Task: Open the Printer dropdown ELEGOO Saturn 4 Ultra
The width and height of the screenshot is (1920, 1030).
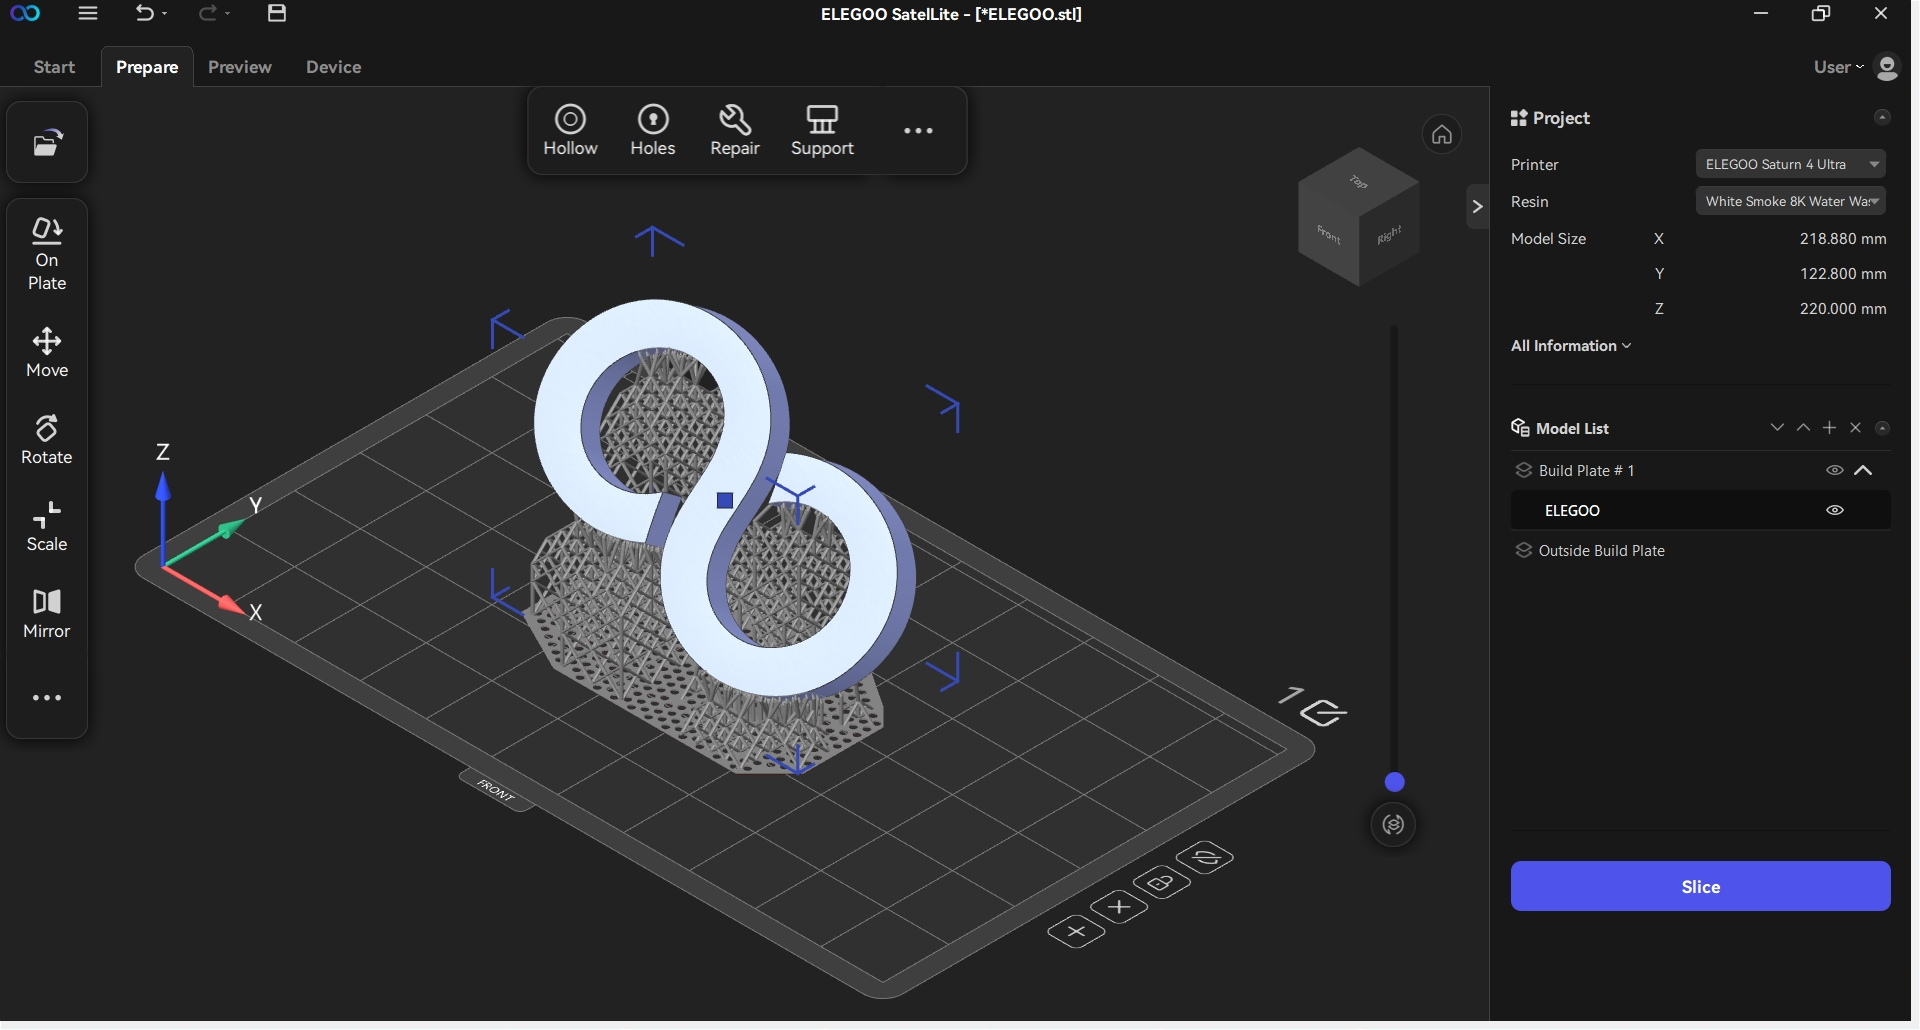Action: (x=1790, y=164)
